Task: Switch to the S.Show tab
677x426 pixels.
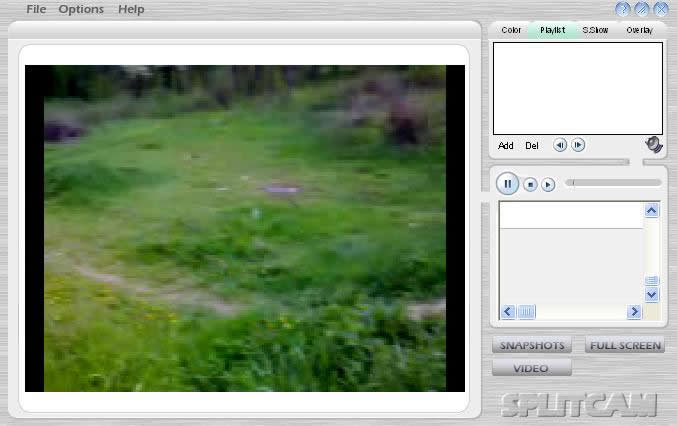Action: click(596, 30)
